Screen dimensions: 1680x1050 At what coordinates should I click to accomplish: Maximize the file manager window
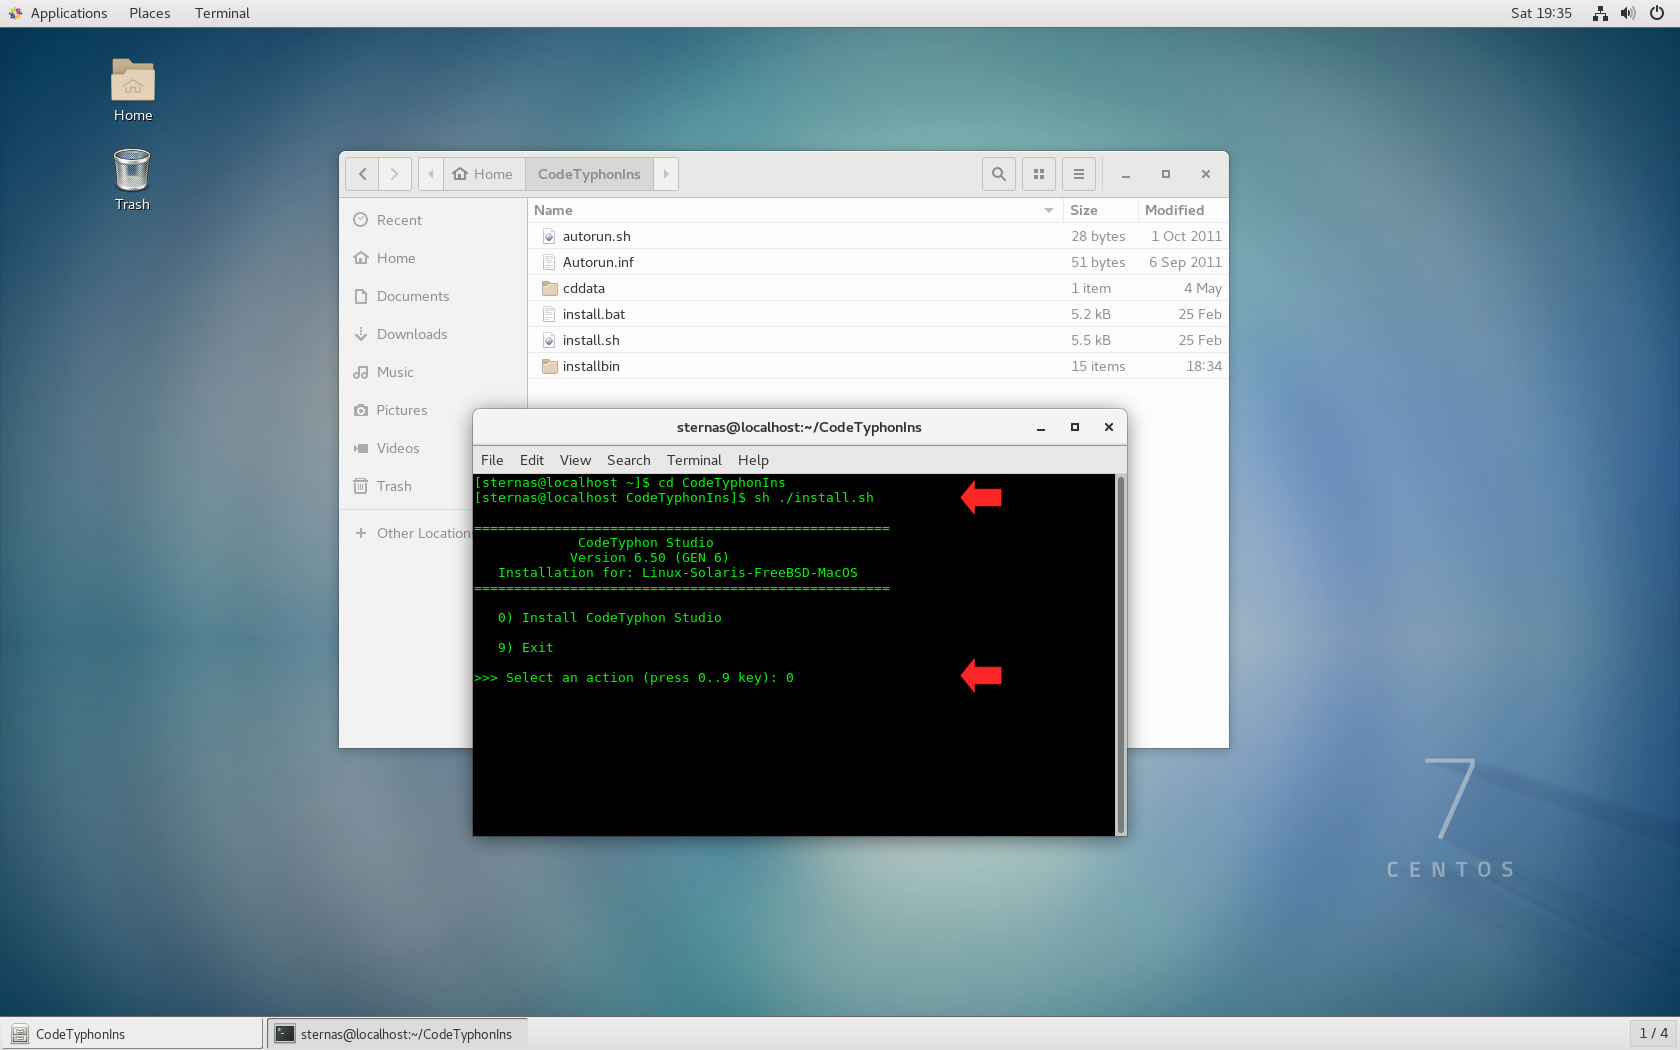[x=1166, y=174]
